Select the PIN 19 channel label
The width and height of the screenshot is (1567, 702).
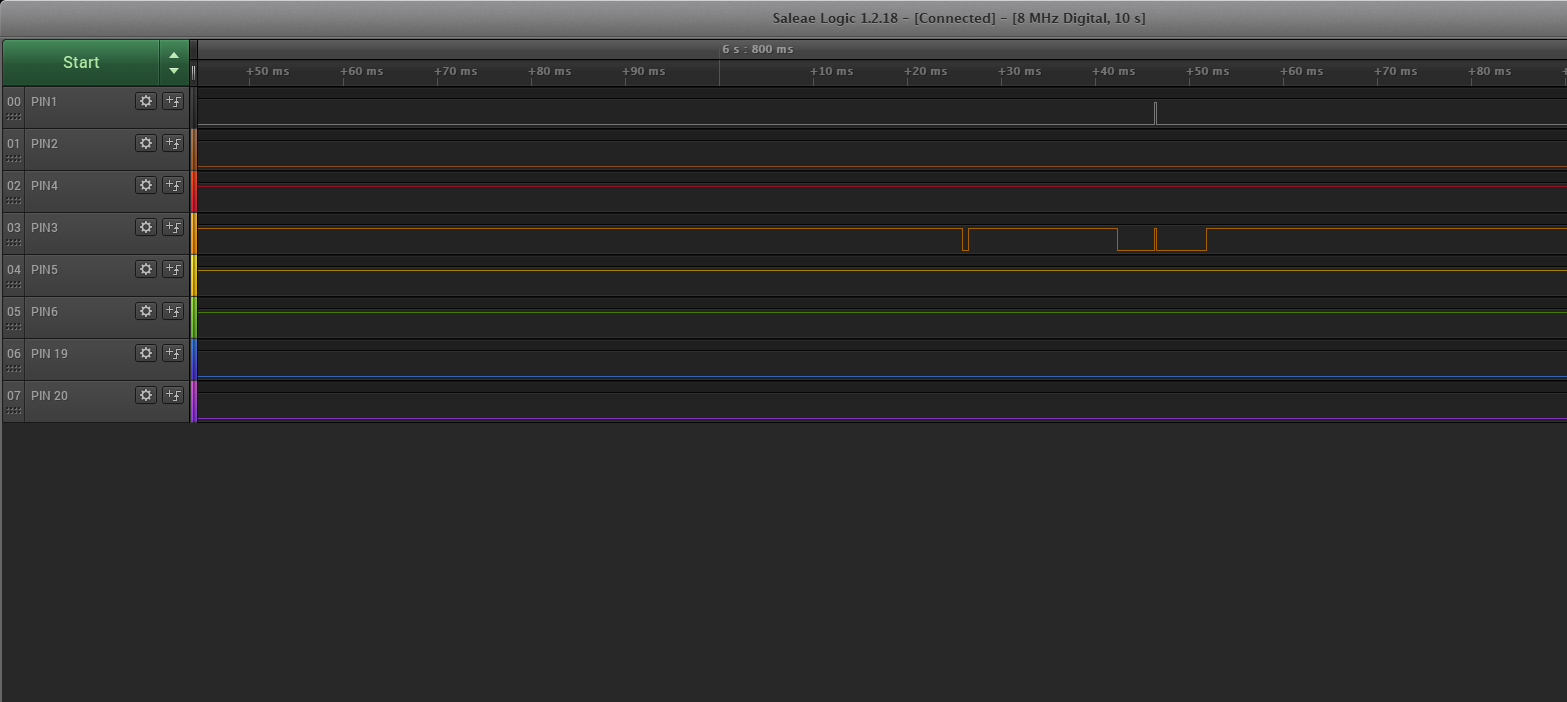pos(50,353)
